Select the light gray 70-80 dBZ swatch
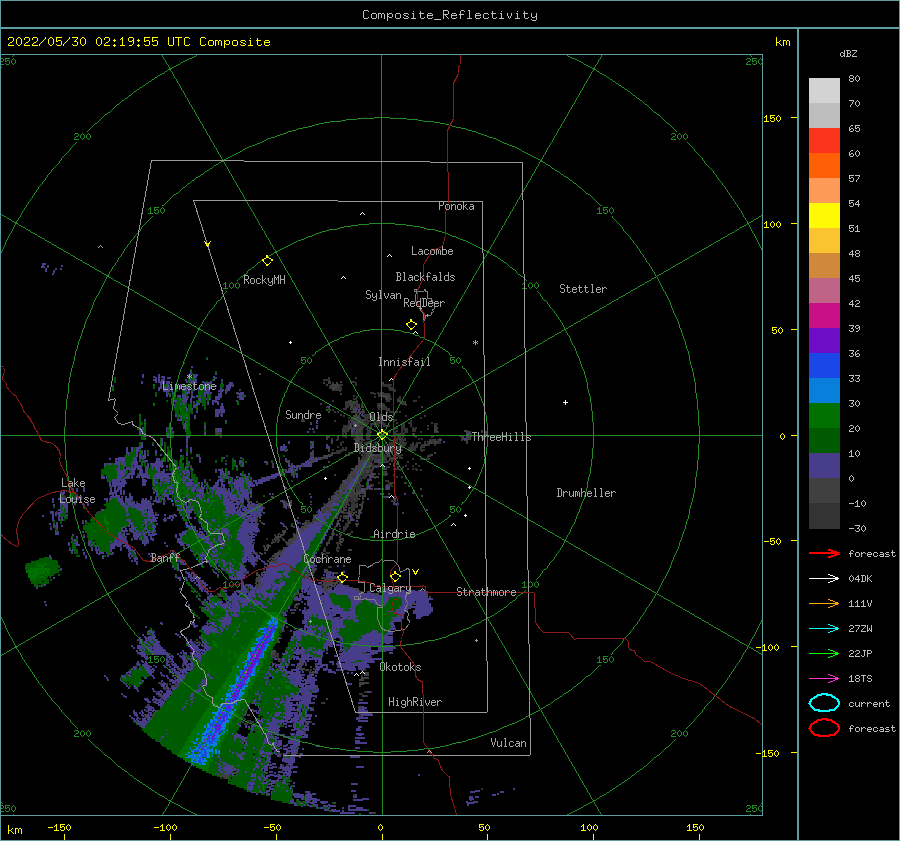900x841 pixels. [824, 91]
